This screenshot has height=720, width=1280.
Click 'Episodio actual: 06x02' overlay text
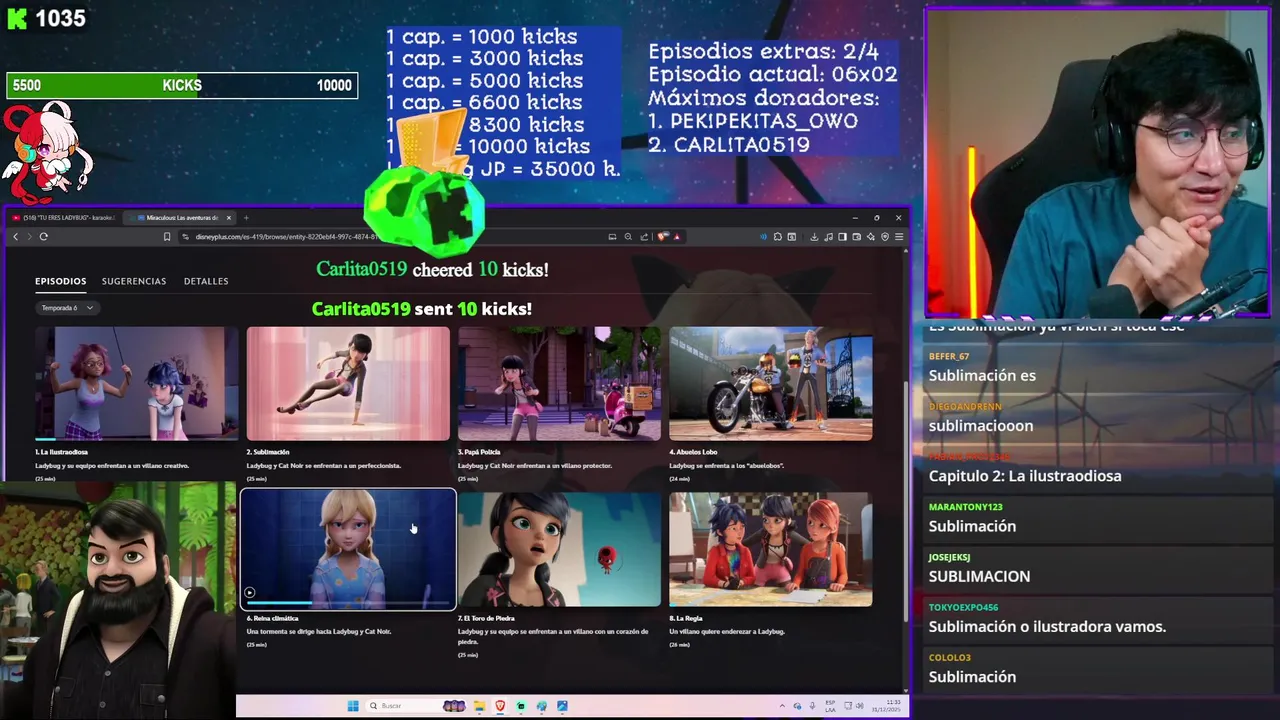[x=772, y=74]
